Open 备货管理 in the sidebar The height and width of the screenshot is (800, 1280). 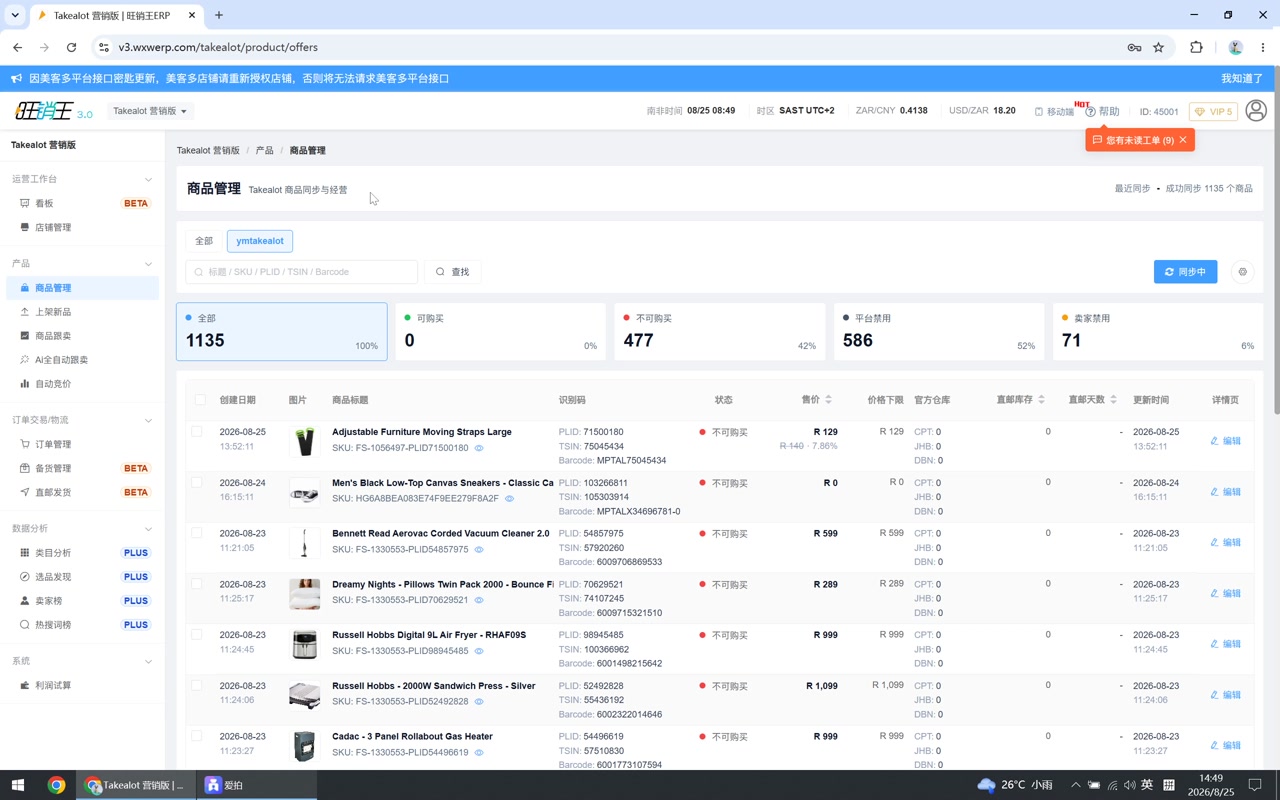82,468
